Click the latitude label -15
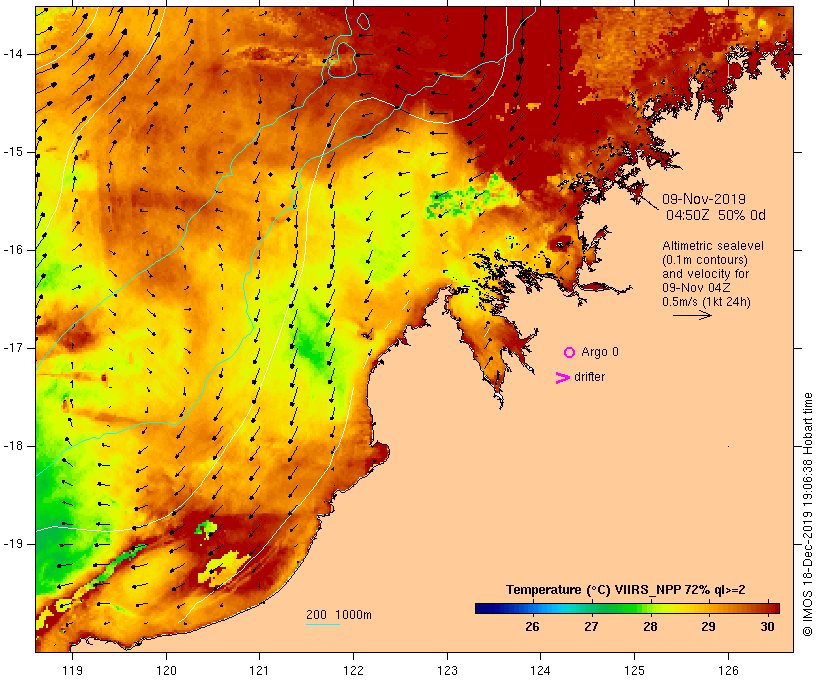Image resolution: width=820 pixels, height=680 pixels. point(13,152)
